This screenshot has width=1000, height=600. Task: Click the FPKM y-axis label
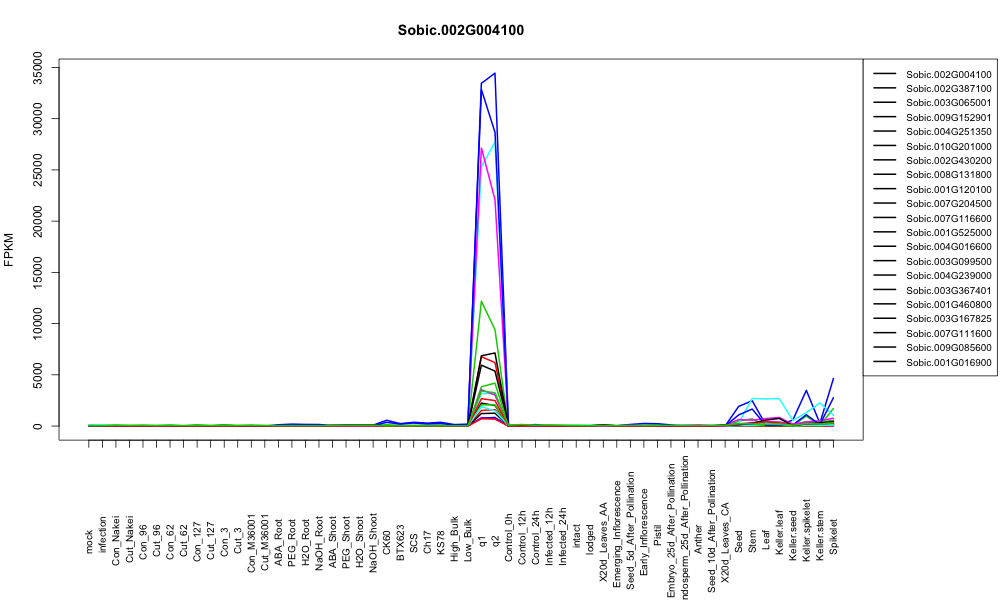pos(9,249)
